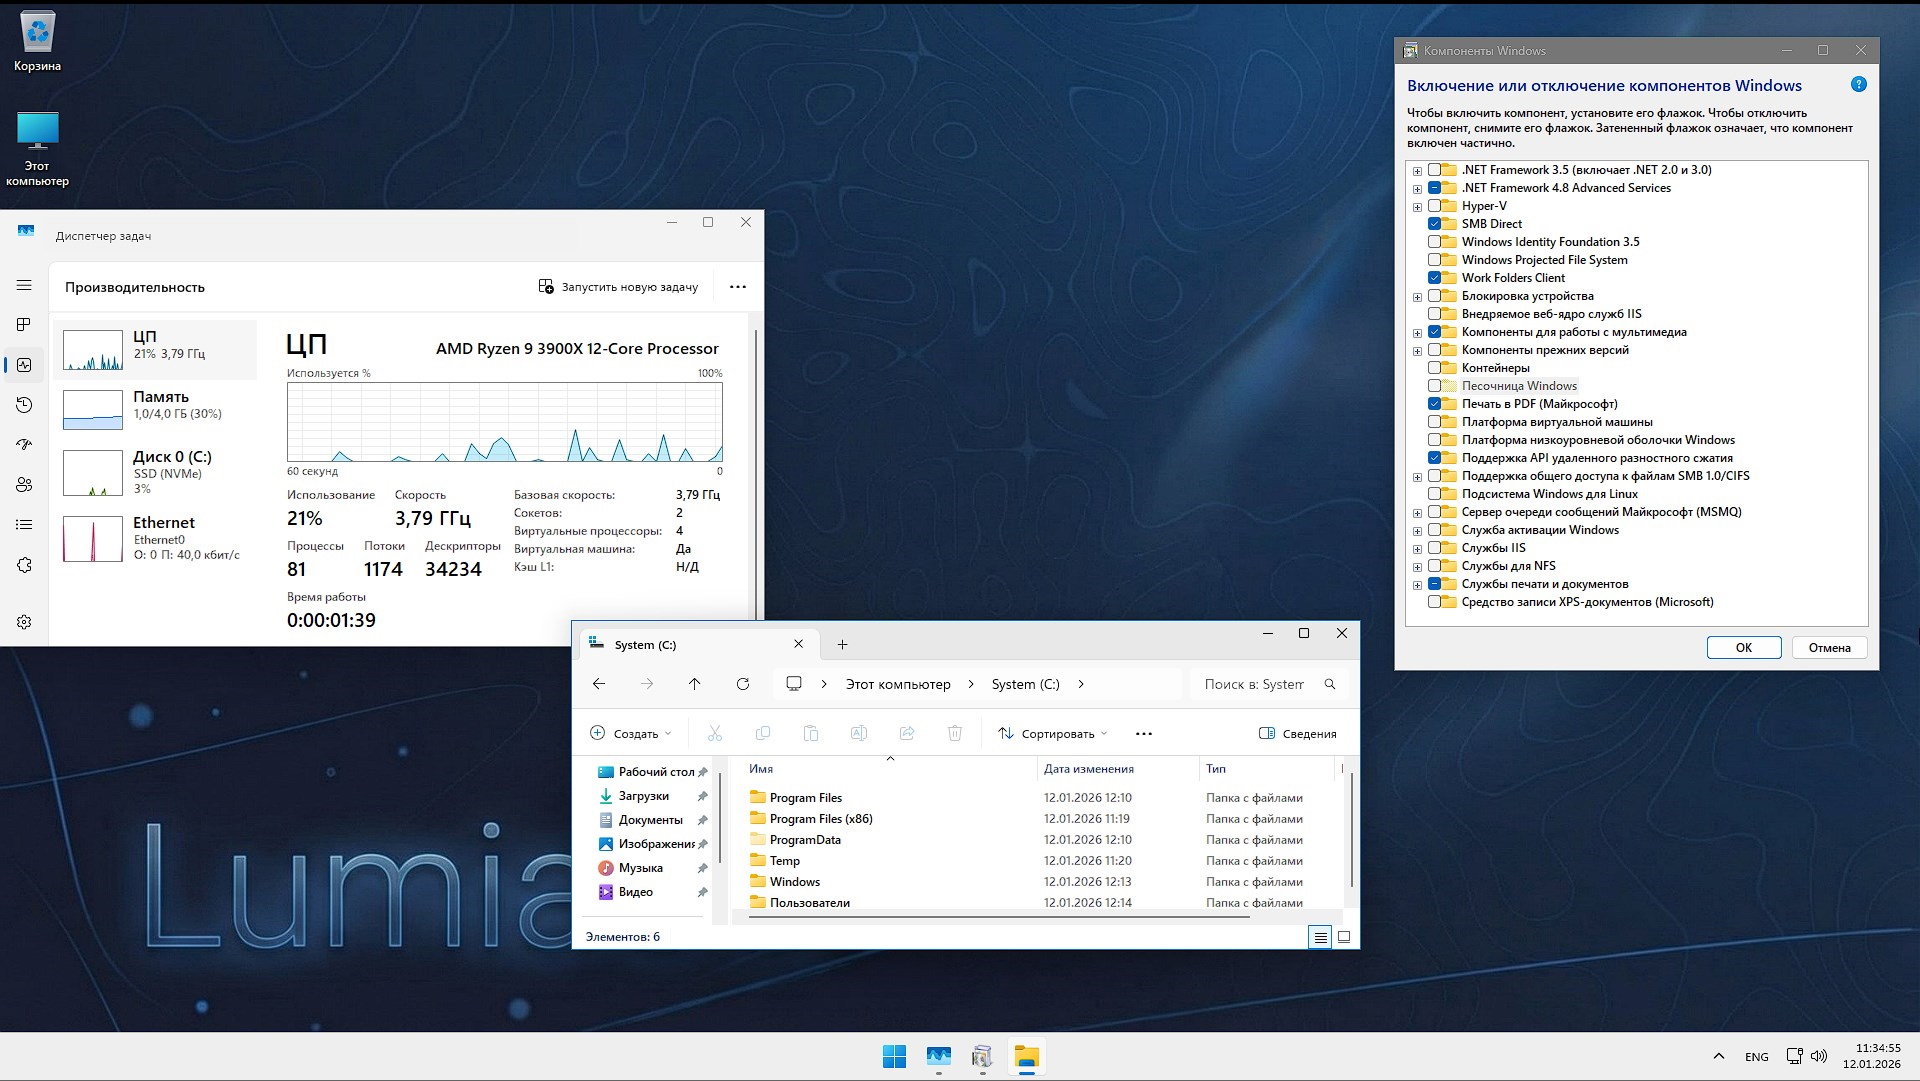
Task: Open the Сортировать dropdown in File Explorer
Action: [x=1052, y=733]
